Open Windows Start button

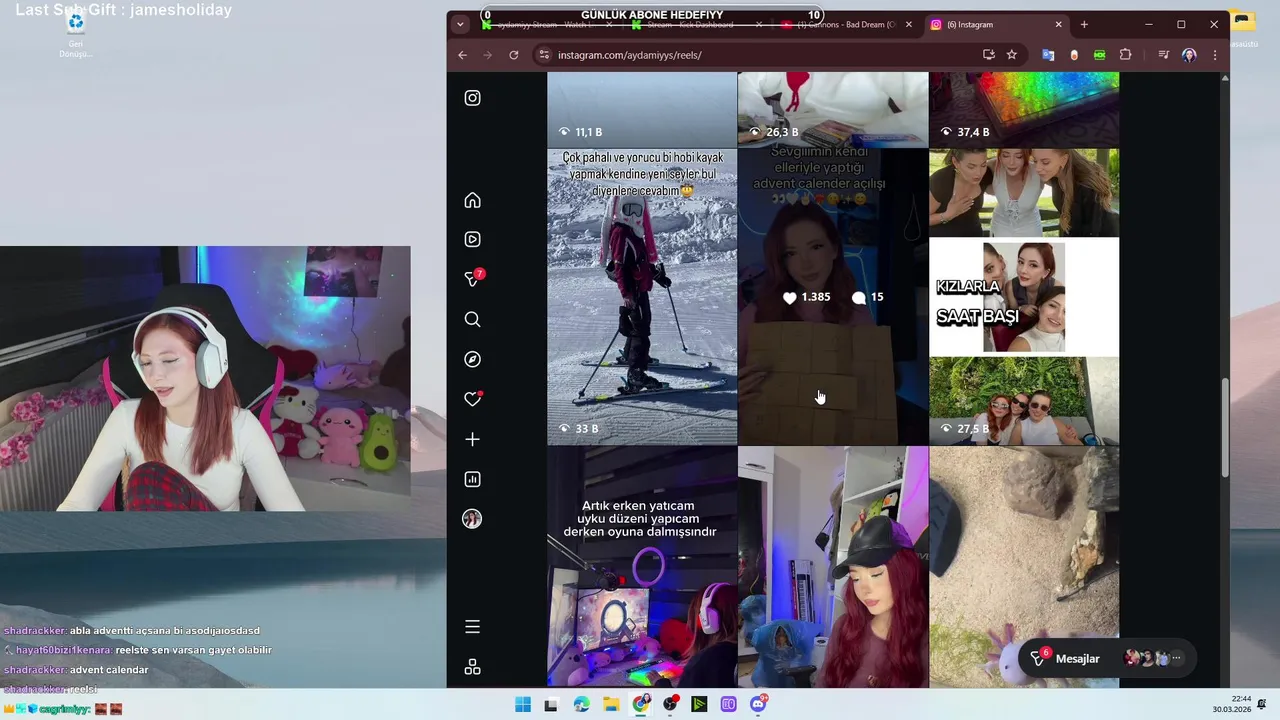point(523,704)
